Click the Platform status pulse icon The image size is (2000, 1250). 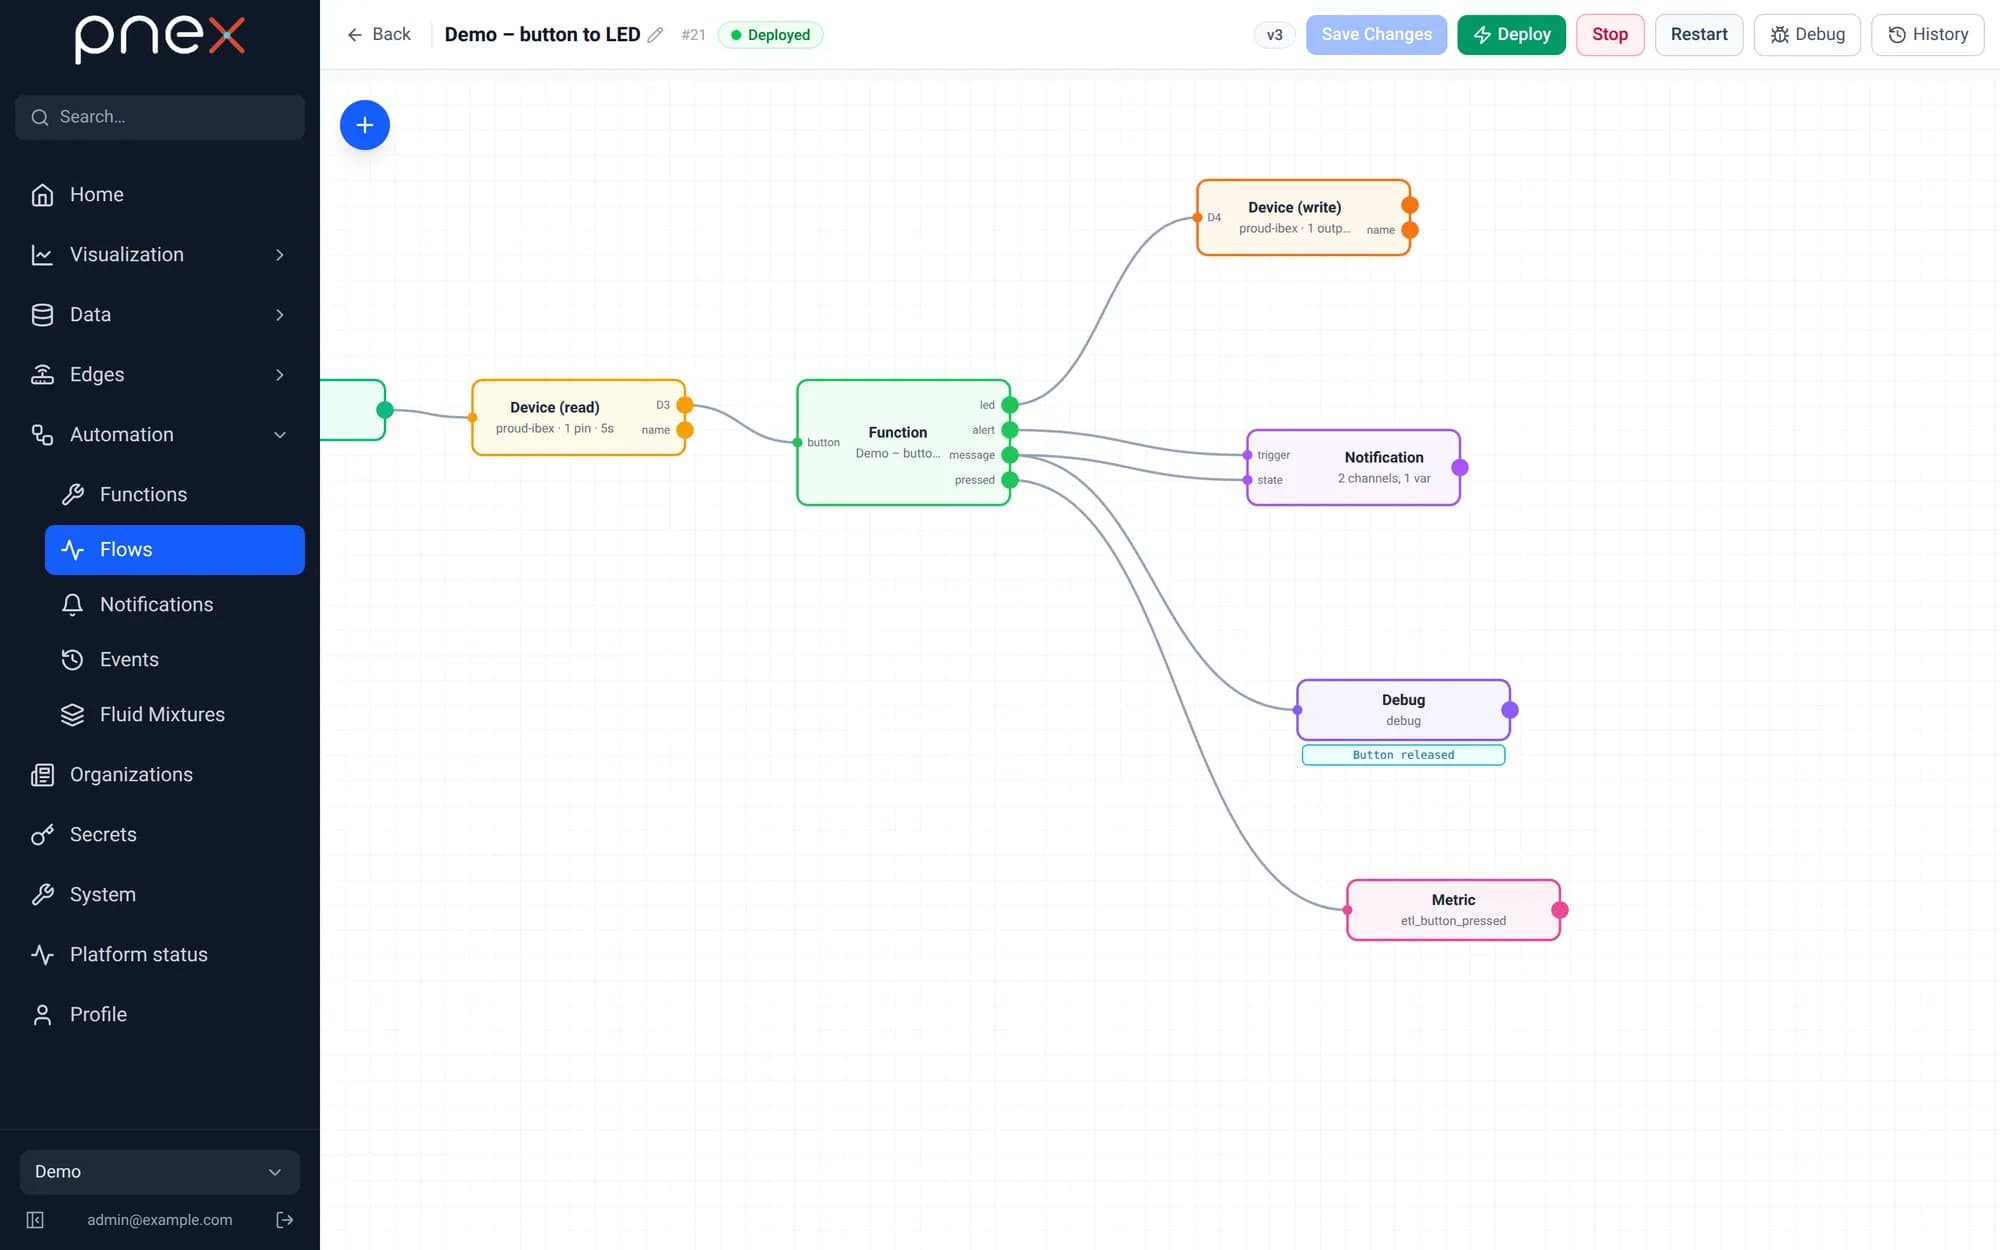tap(42, 955)
